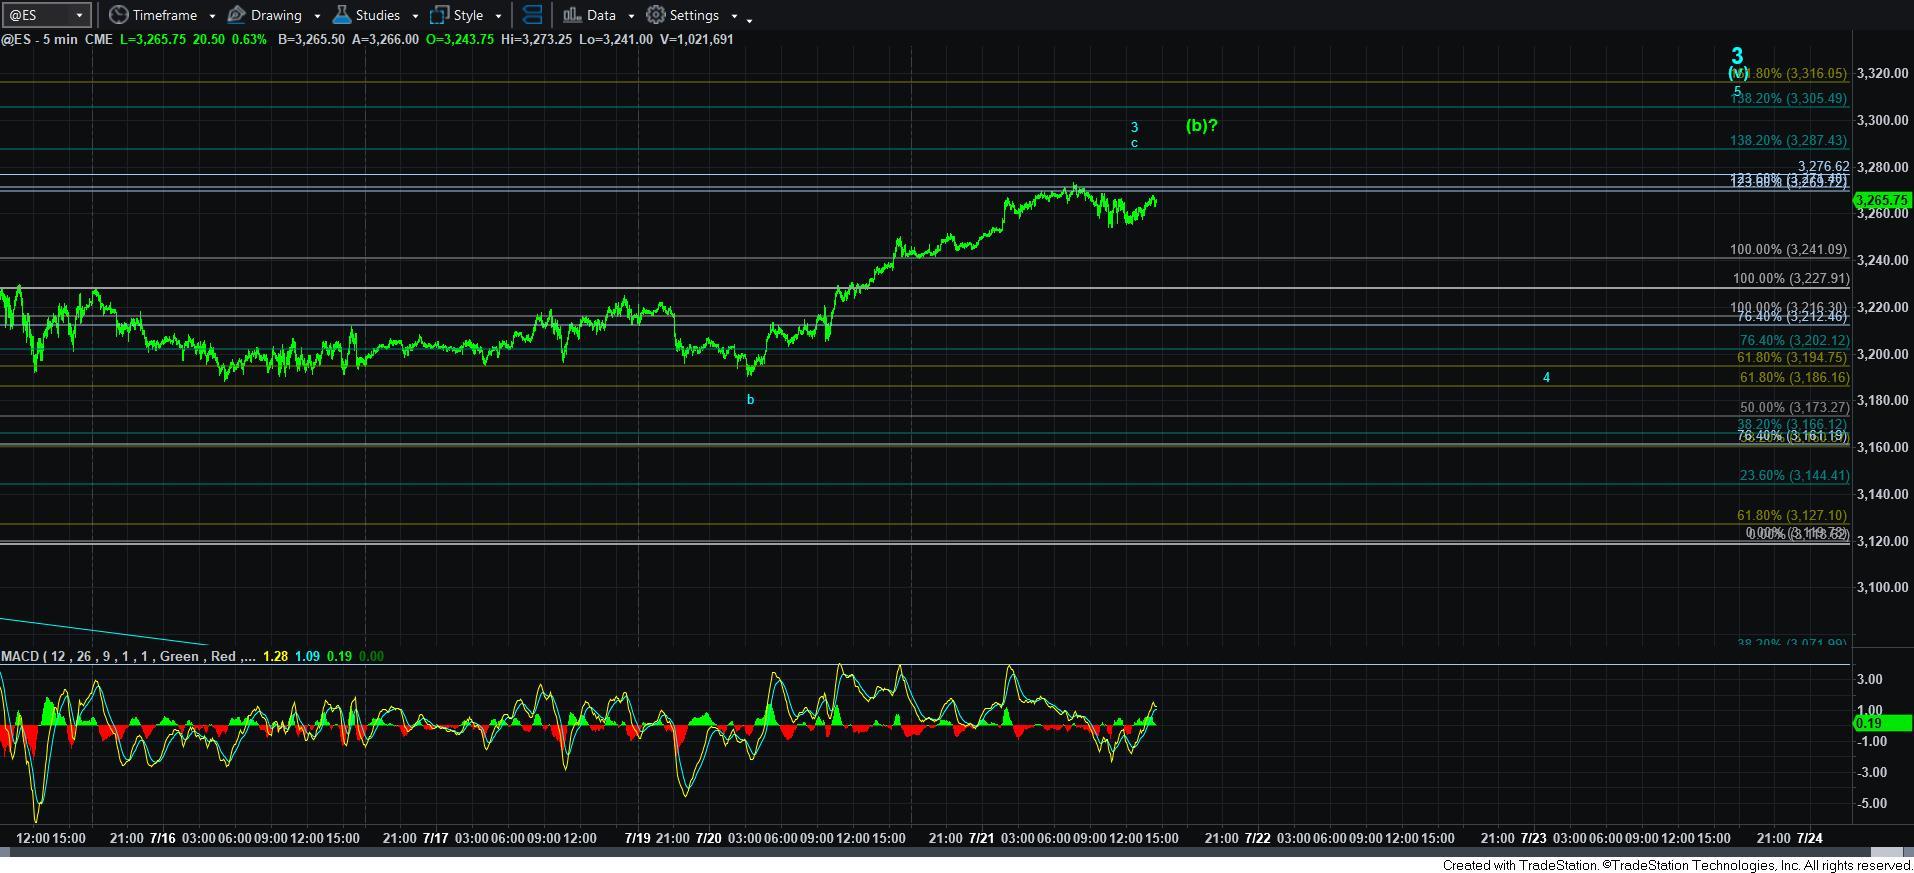This screenshot has width=1914, height=873.
Task: Select the current price tag 3,265.75 on axis
Action: click(1884, 200)
